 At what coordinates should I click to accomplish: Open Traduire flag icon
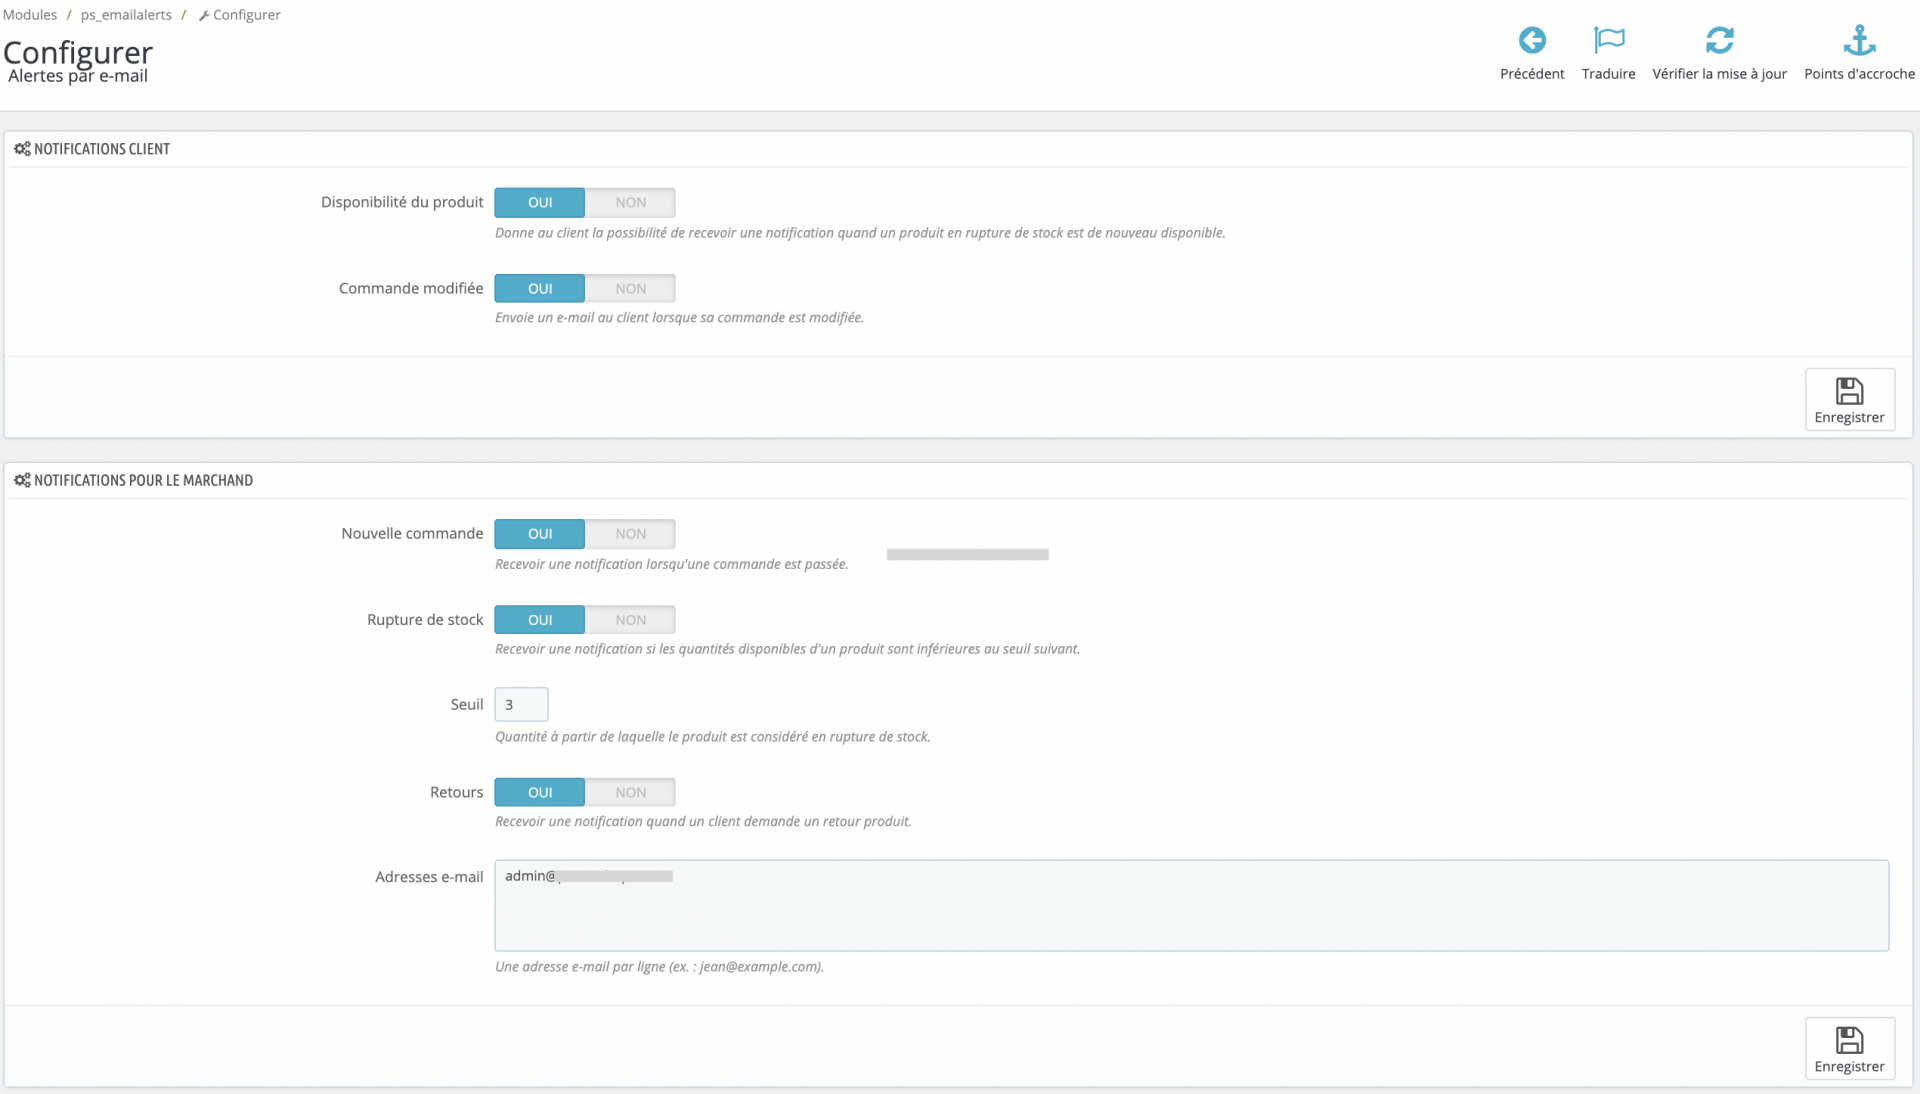click(x=1609, y=40)
